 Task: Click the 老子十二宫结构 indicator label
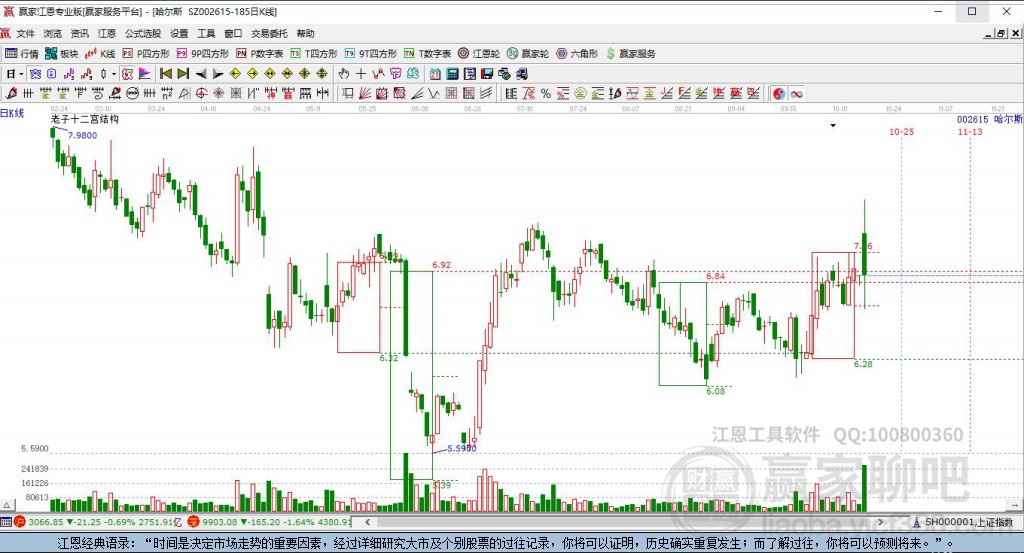85,119
